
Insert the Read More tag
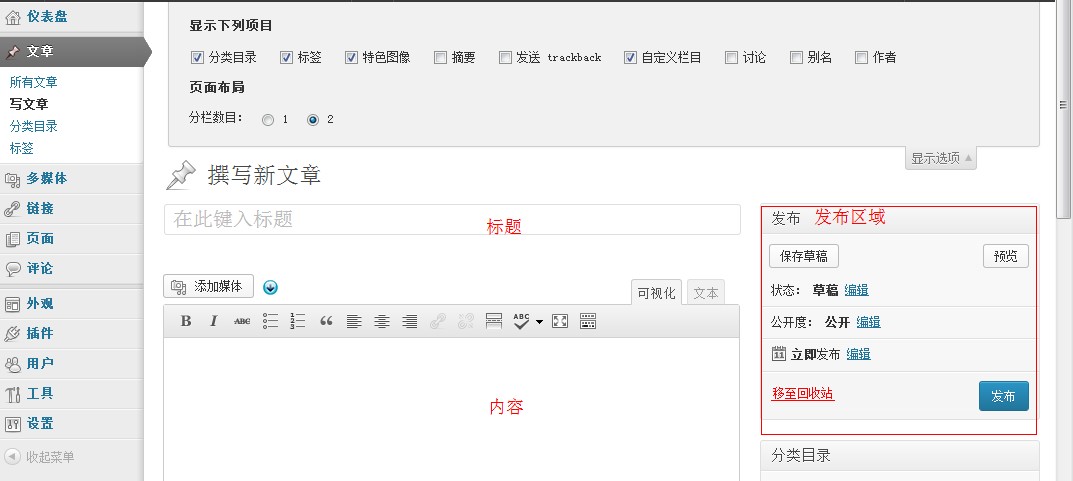(493, 321)
